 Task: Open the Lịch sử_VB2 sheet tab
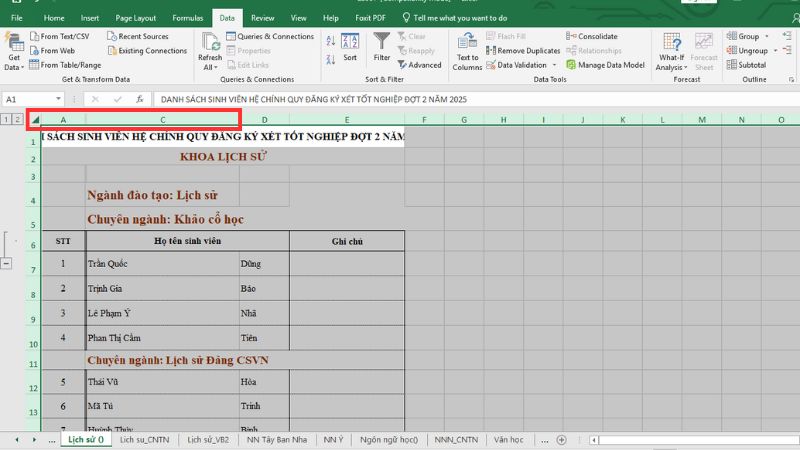click(208, 439)
